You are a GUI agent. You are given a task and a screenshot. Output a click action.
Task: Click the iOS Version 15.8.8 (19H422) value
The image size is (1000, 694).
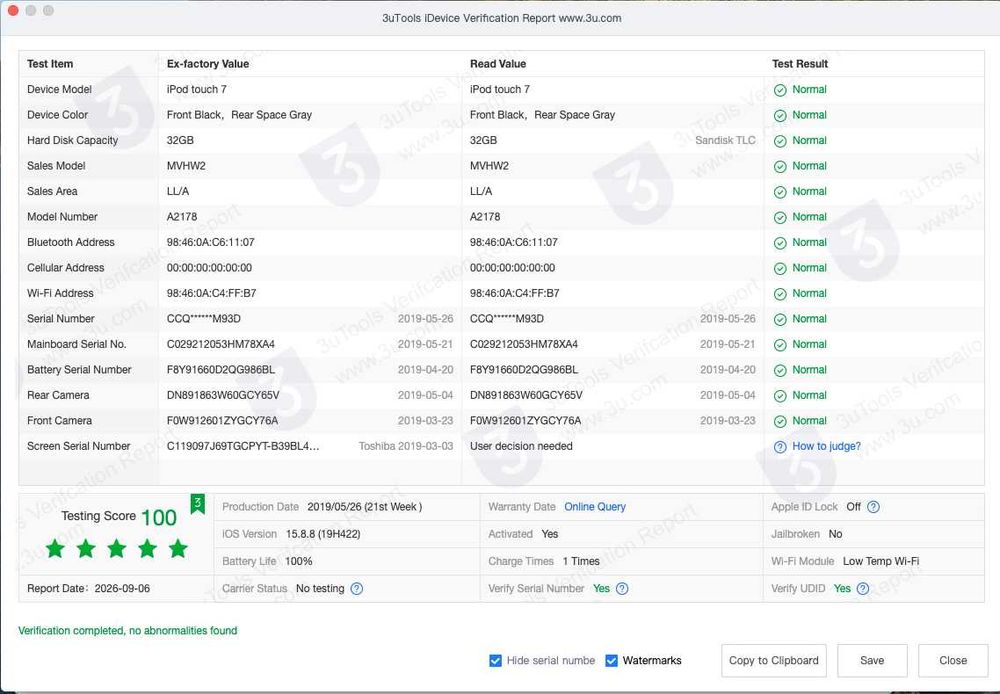tap(323, 534)
